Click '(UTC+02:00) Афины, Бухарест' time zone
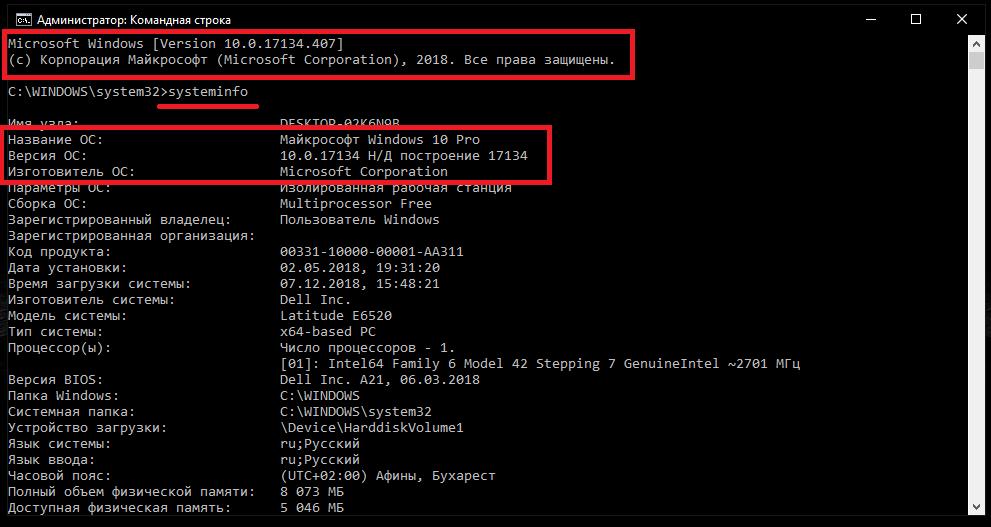 [387, 476]
